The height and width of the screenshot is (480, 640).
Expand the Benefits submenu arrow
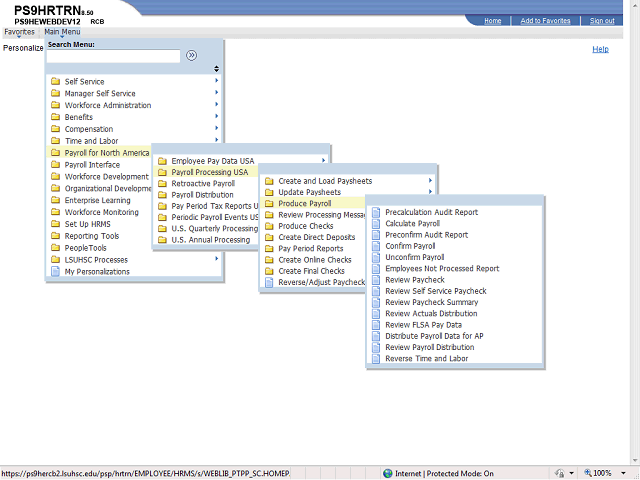[216, 116]
